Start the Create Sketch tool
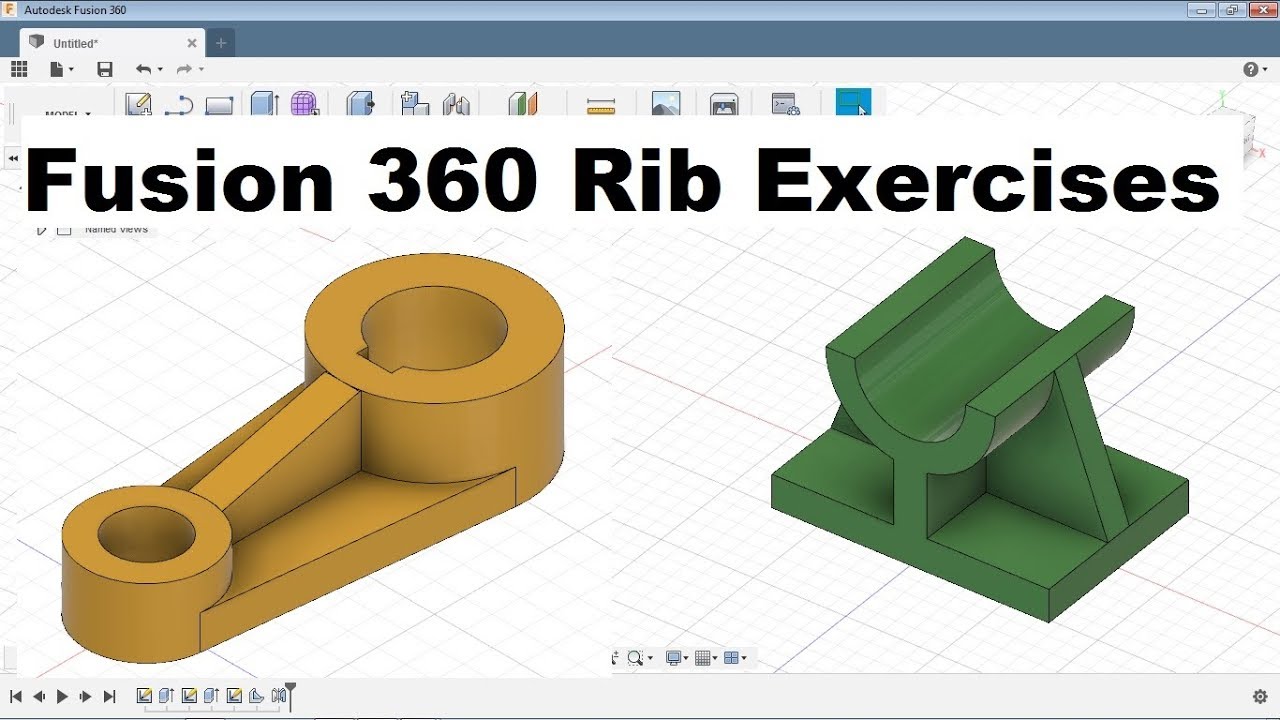 tap(138, 104)
